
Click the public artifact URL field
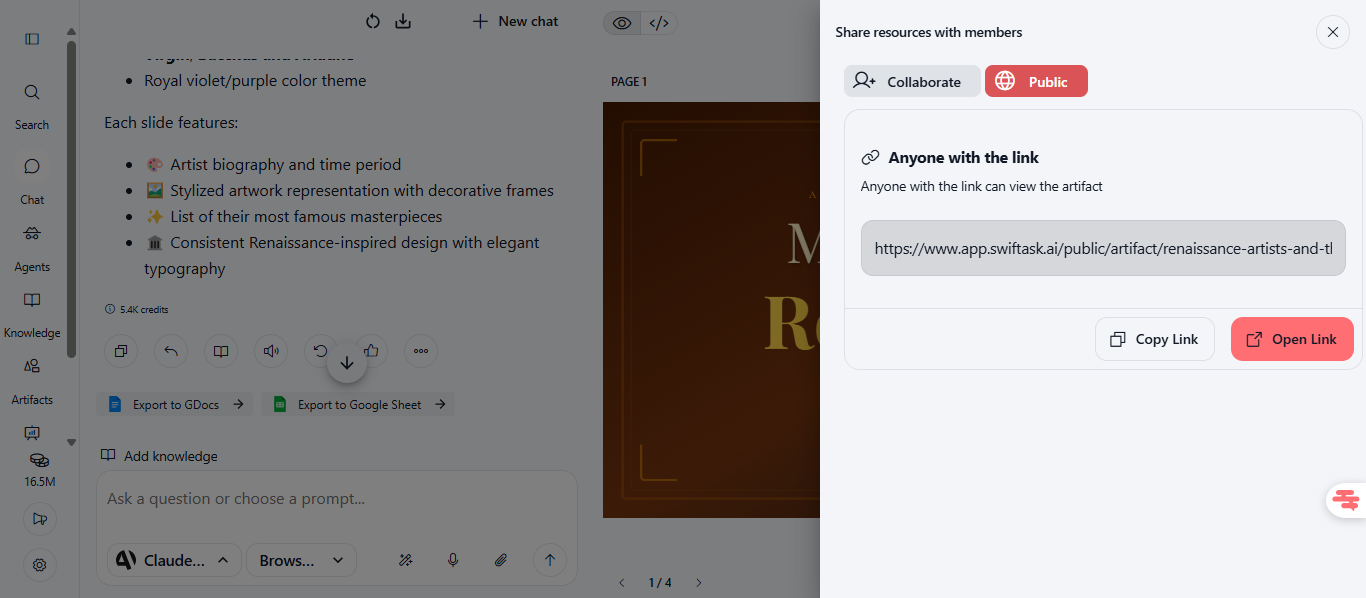tap(1102, 248)
